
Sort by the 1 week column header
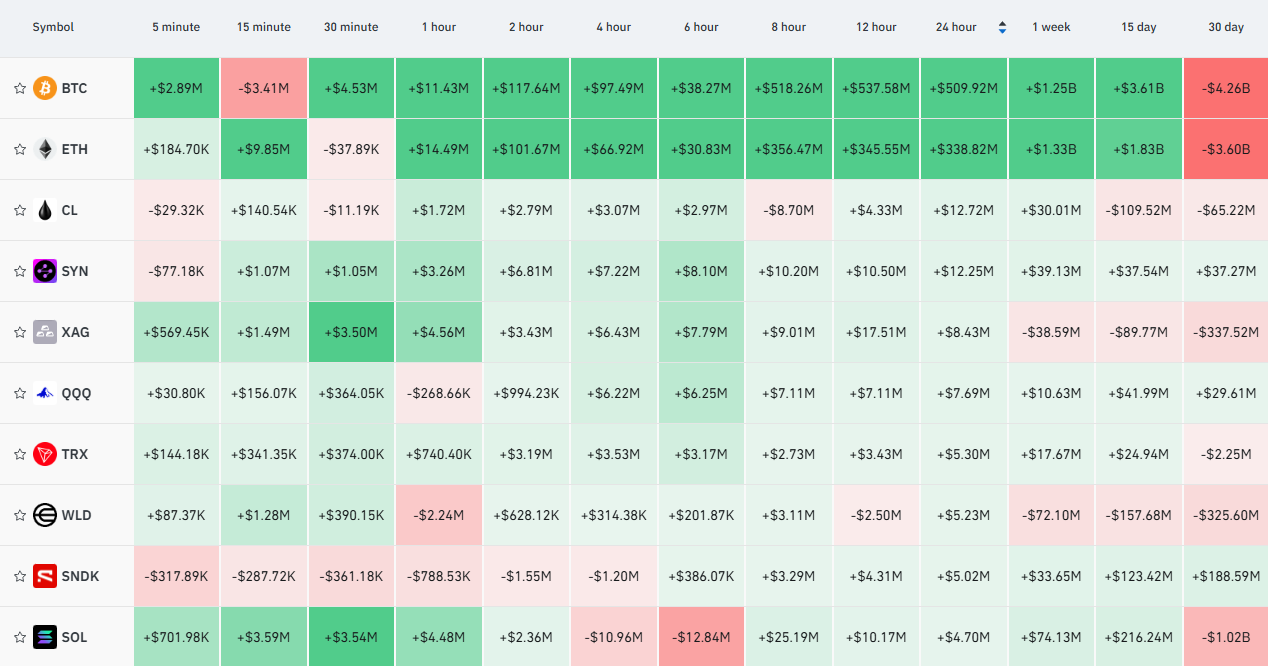tap(1051, 27)
